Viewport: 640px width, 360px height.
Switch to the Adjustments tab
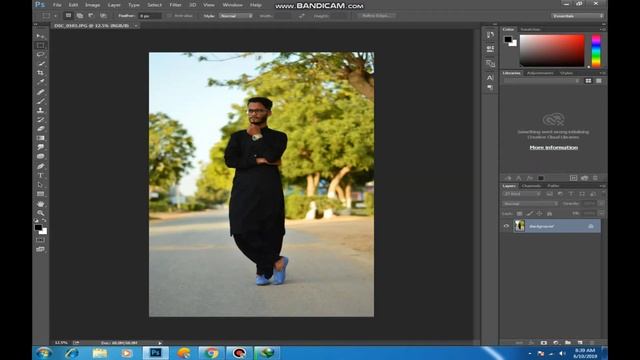pos(540,73)
